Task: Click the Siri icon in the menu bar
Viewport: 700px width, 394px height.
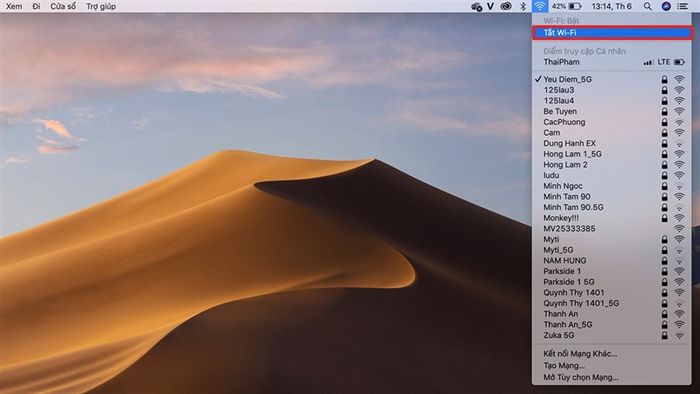Action: [666, 6]
